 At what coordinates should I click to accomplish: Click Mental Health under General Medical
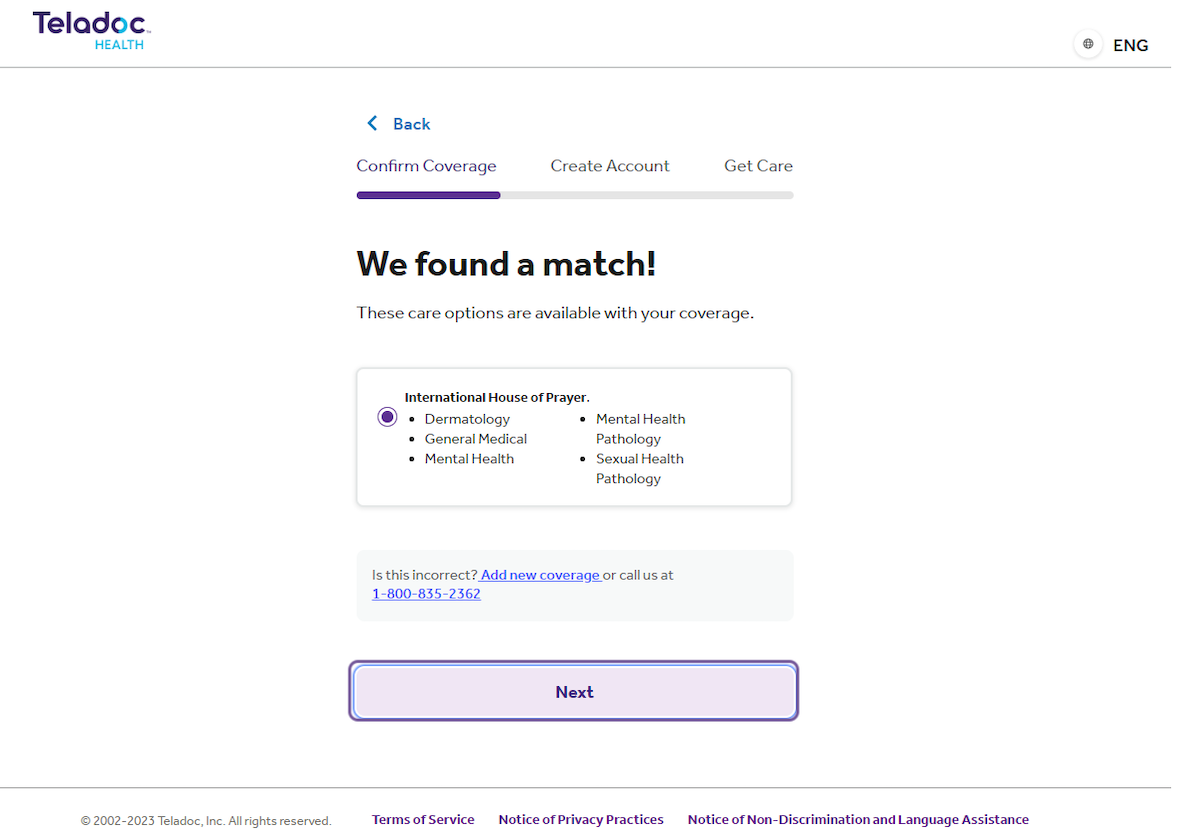click(469, 459)
